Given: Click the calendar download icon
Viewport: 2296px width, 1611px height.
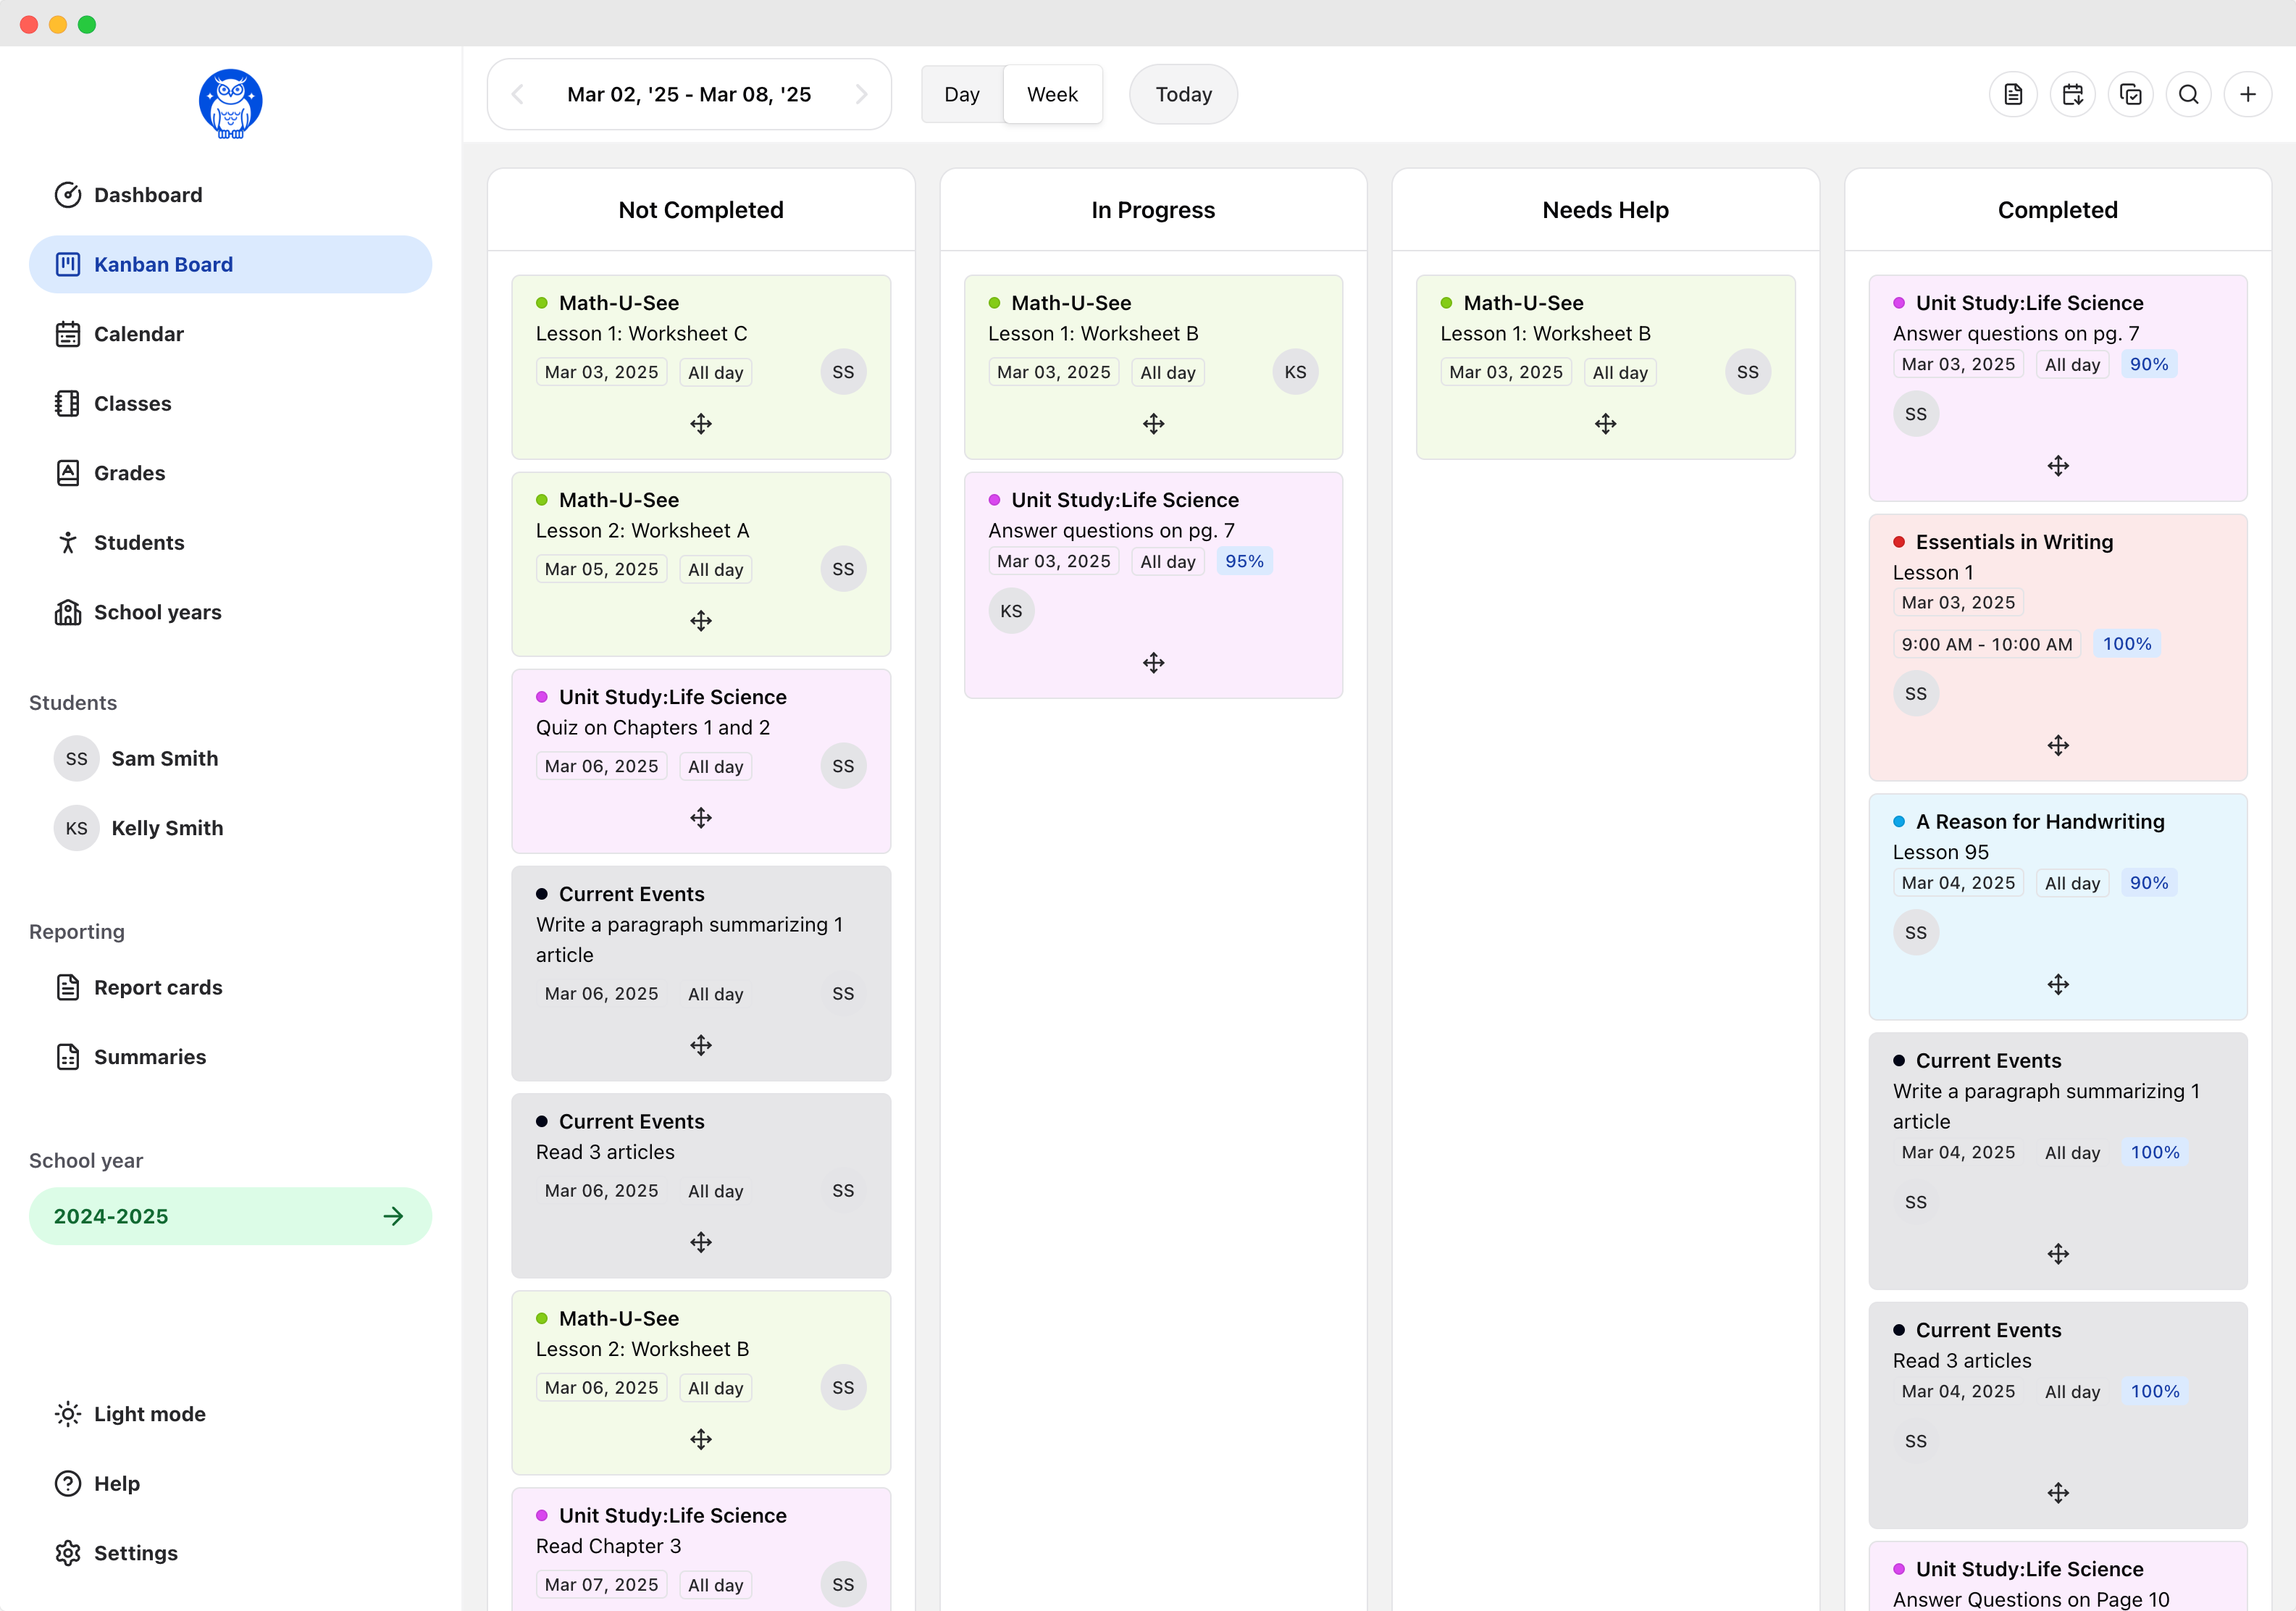Looking at the screenshot, I should click(x=2072, y=94).
